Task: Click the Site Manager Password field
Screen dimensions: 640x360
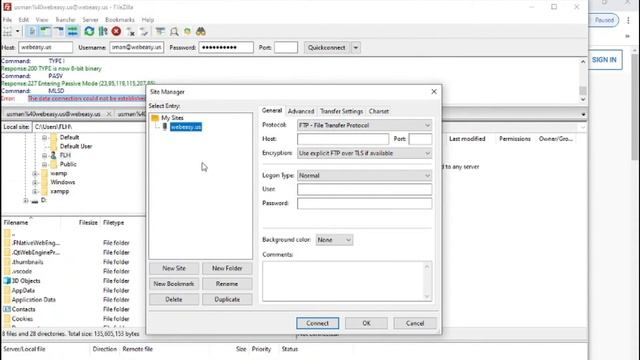Action: click(x=364, y=203)
